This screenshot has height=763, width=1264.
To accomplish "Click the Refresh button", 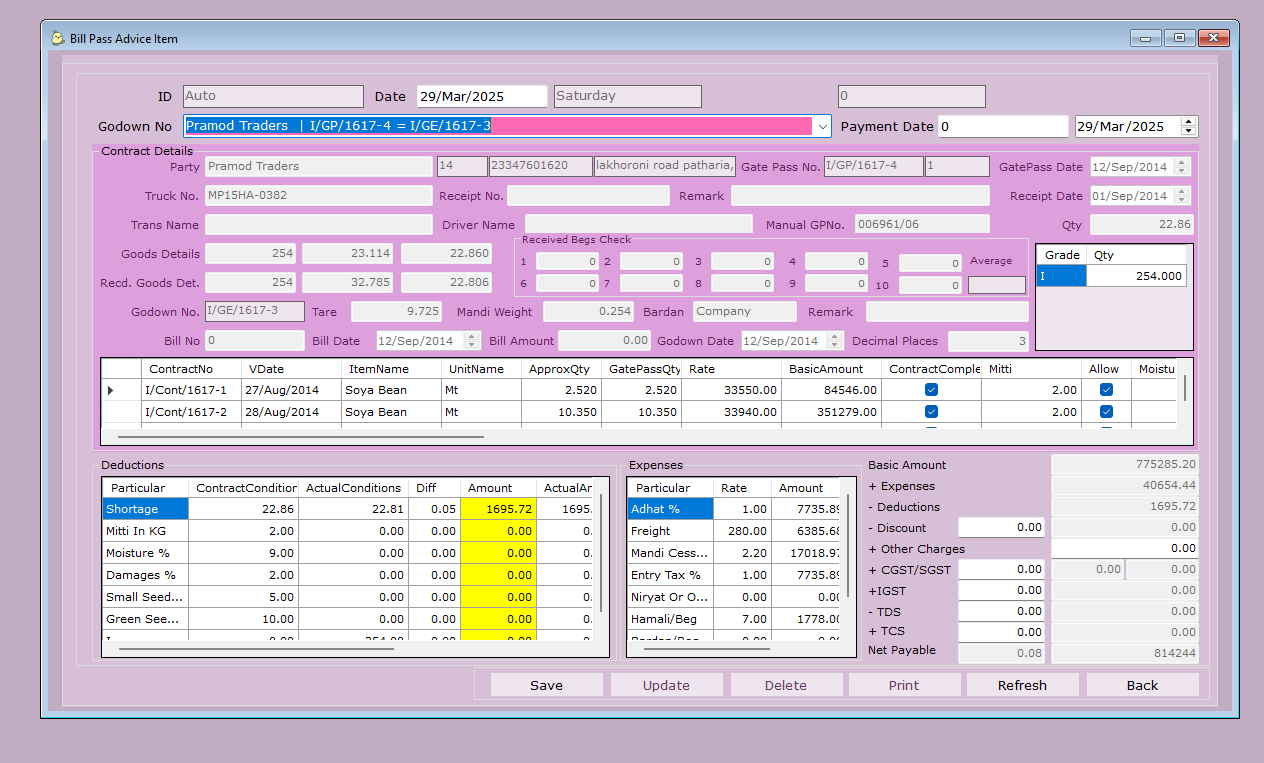I will click(x=1022, y=685).
